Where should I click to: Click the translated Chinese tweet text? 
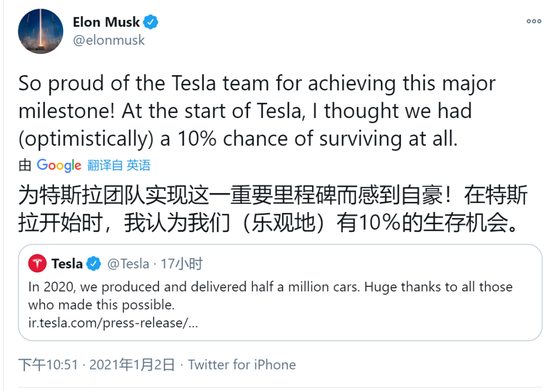click(x=273, y=209)
